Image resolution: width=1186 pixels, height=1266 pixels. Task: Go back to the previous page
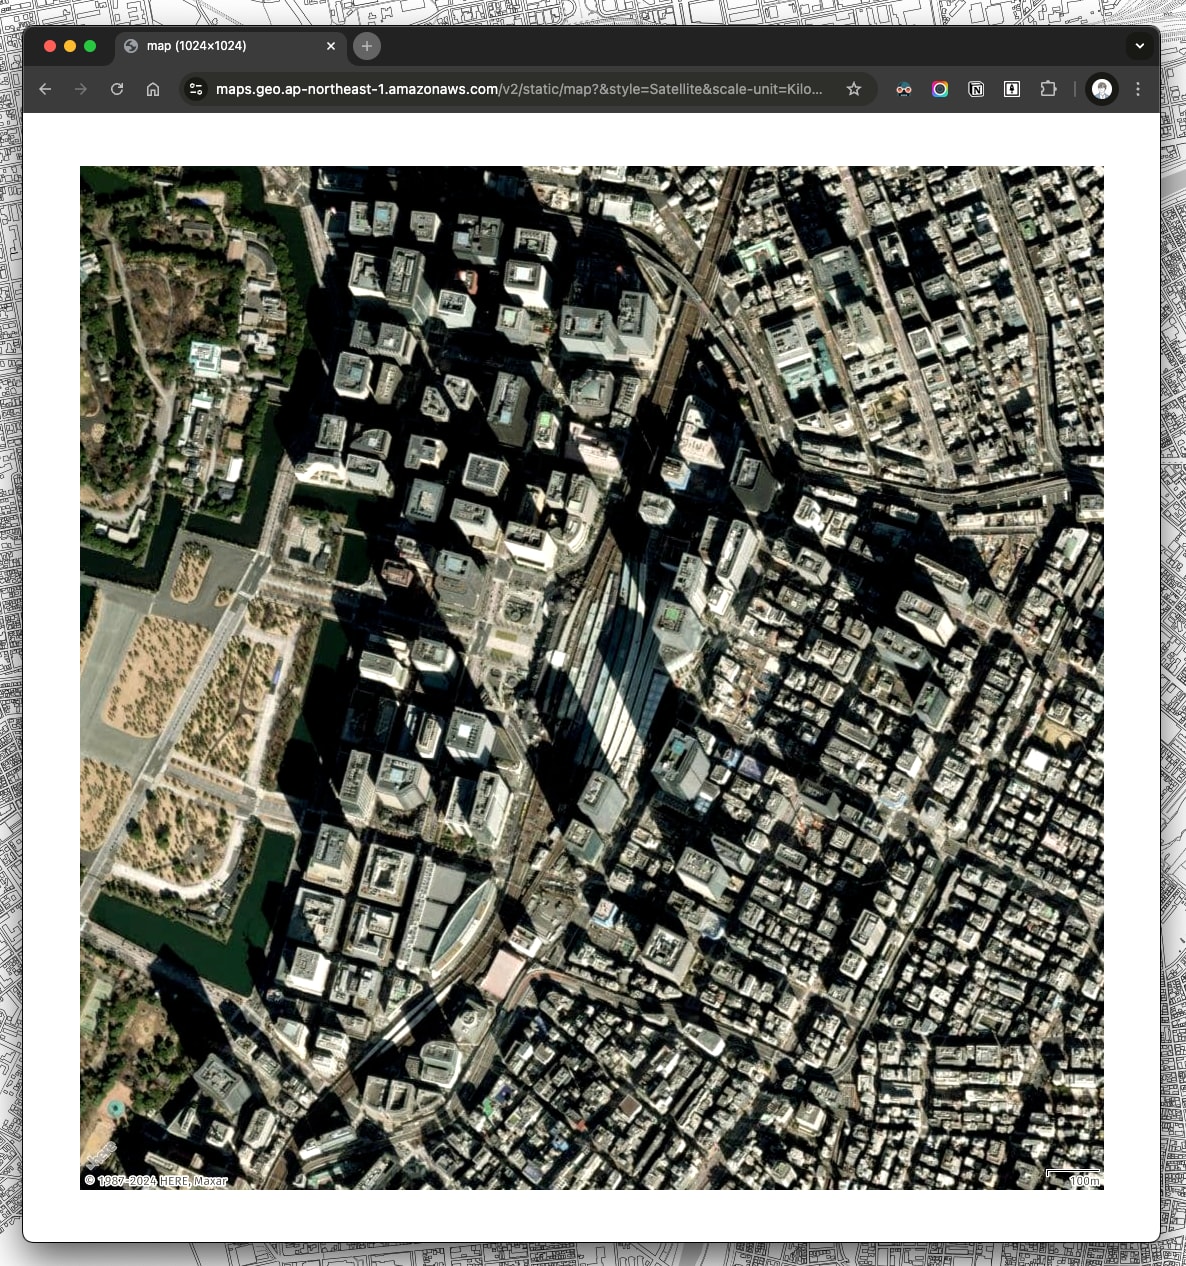pyautogui.click(x=45, y=89)
